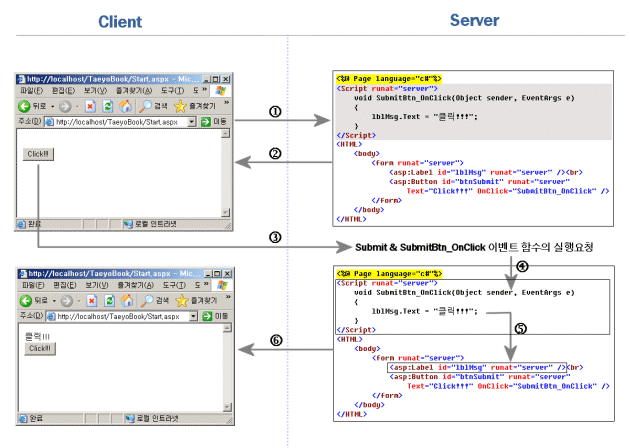Image resolution: width=630 pixels, height=448 pixels.
Task: Open 즐겨찾기 star favorites in upper browser toolbar
Action: click(x=194, y=106)
